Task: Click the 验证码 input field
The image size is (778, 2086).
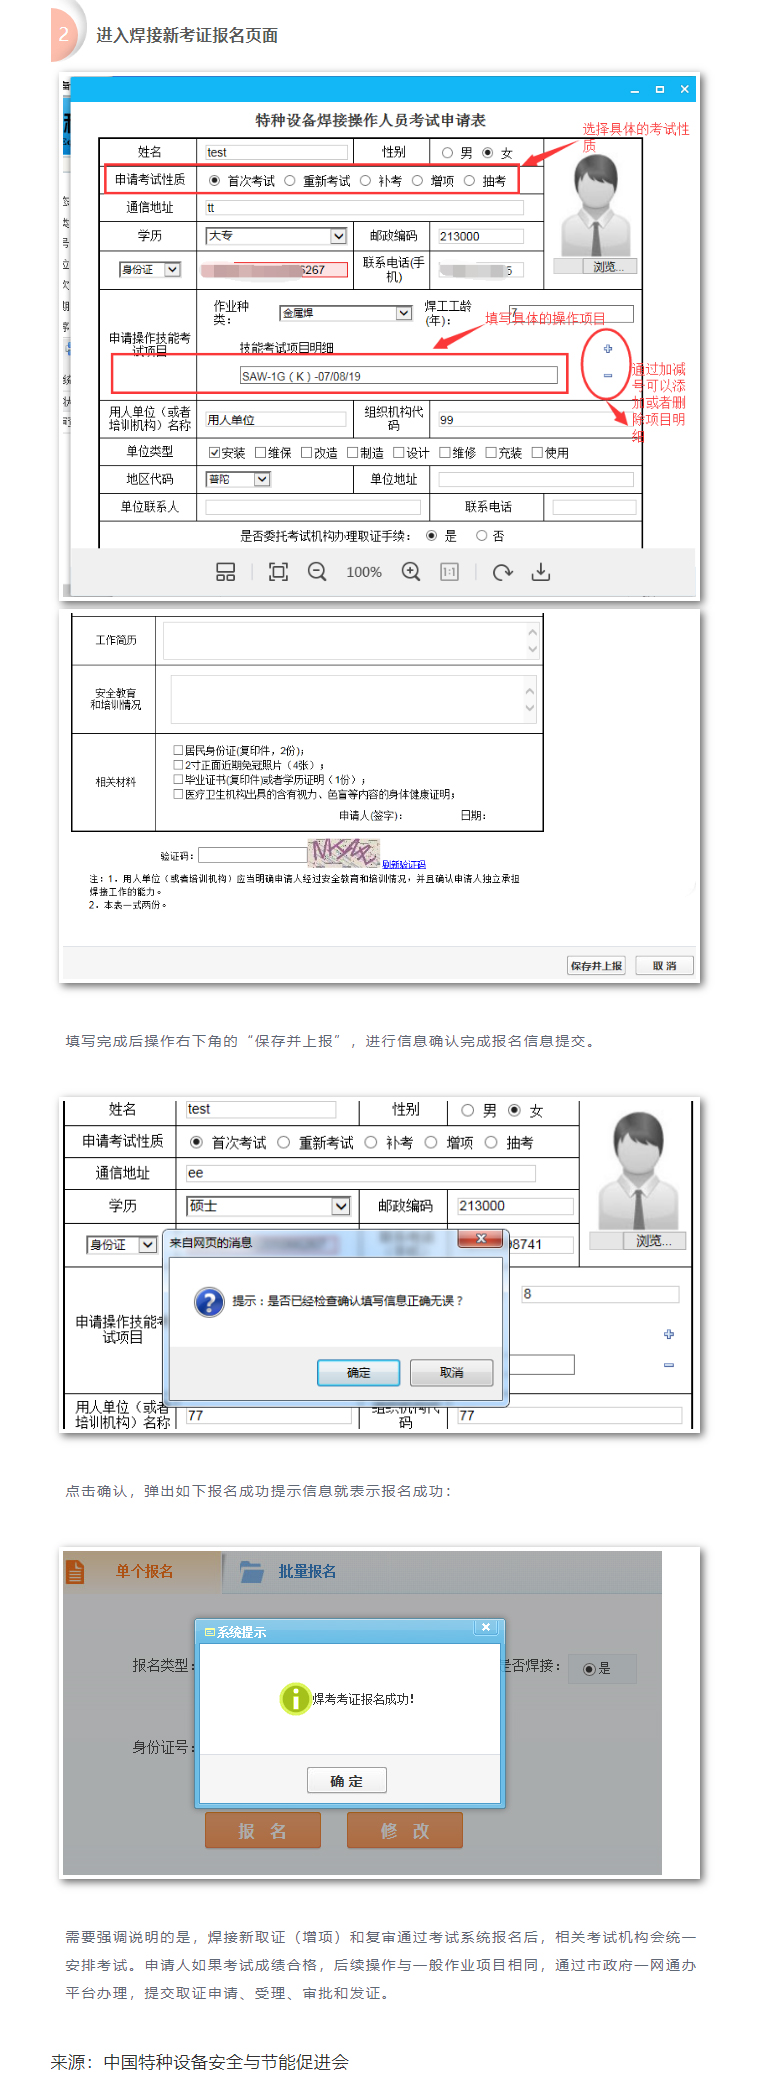Action: pyautogui.click(x=253, y=855)
